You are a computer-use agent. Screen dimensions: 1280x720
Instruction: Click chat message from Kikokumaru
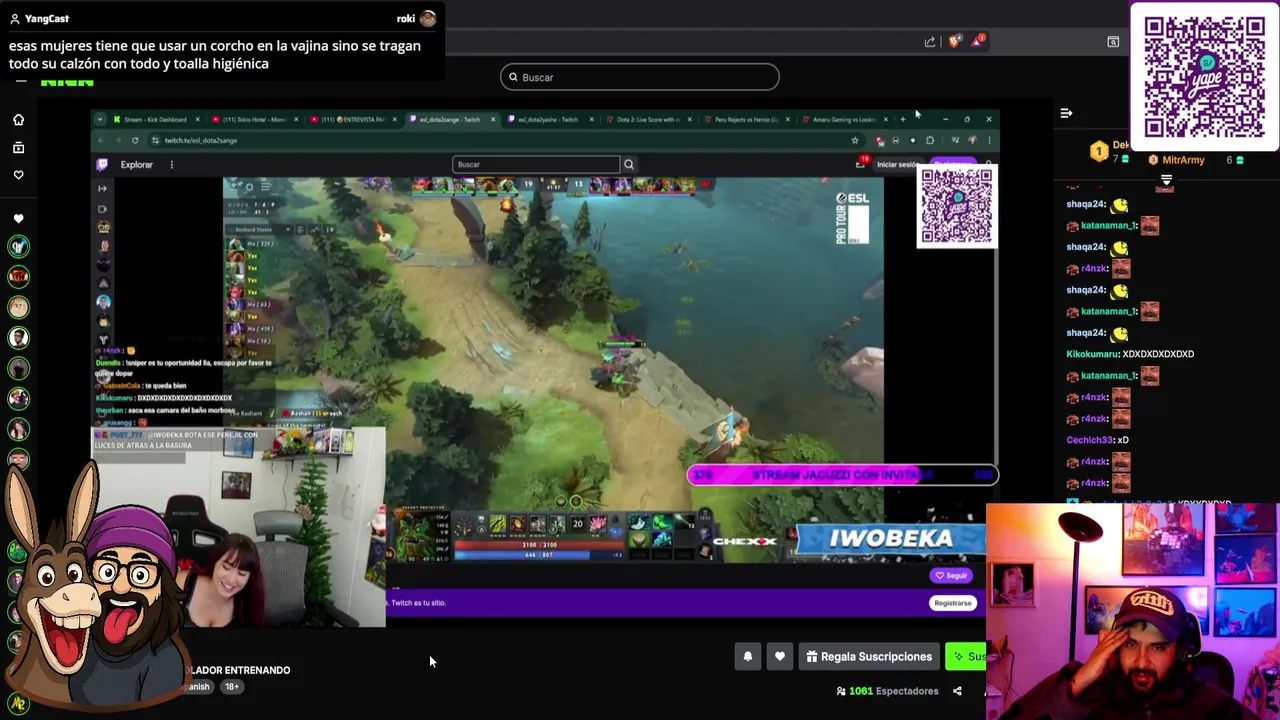[x=1130, y=354]
